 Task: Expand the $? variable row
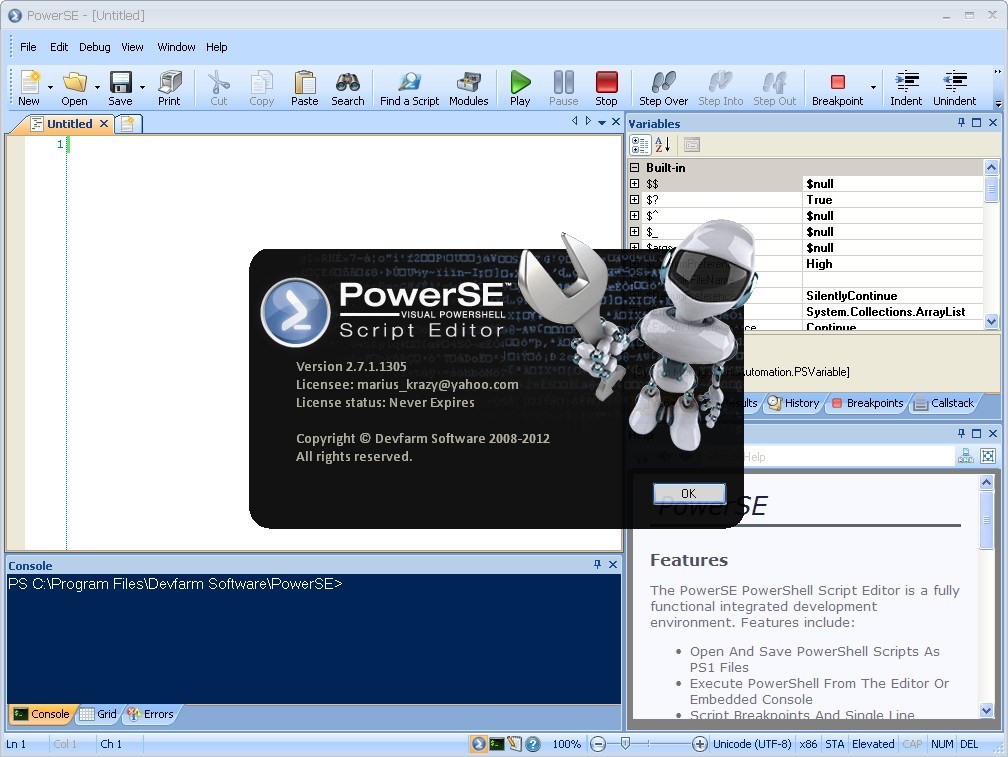click(x=634, y=199)
